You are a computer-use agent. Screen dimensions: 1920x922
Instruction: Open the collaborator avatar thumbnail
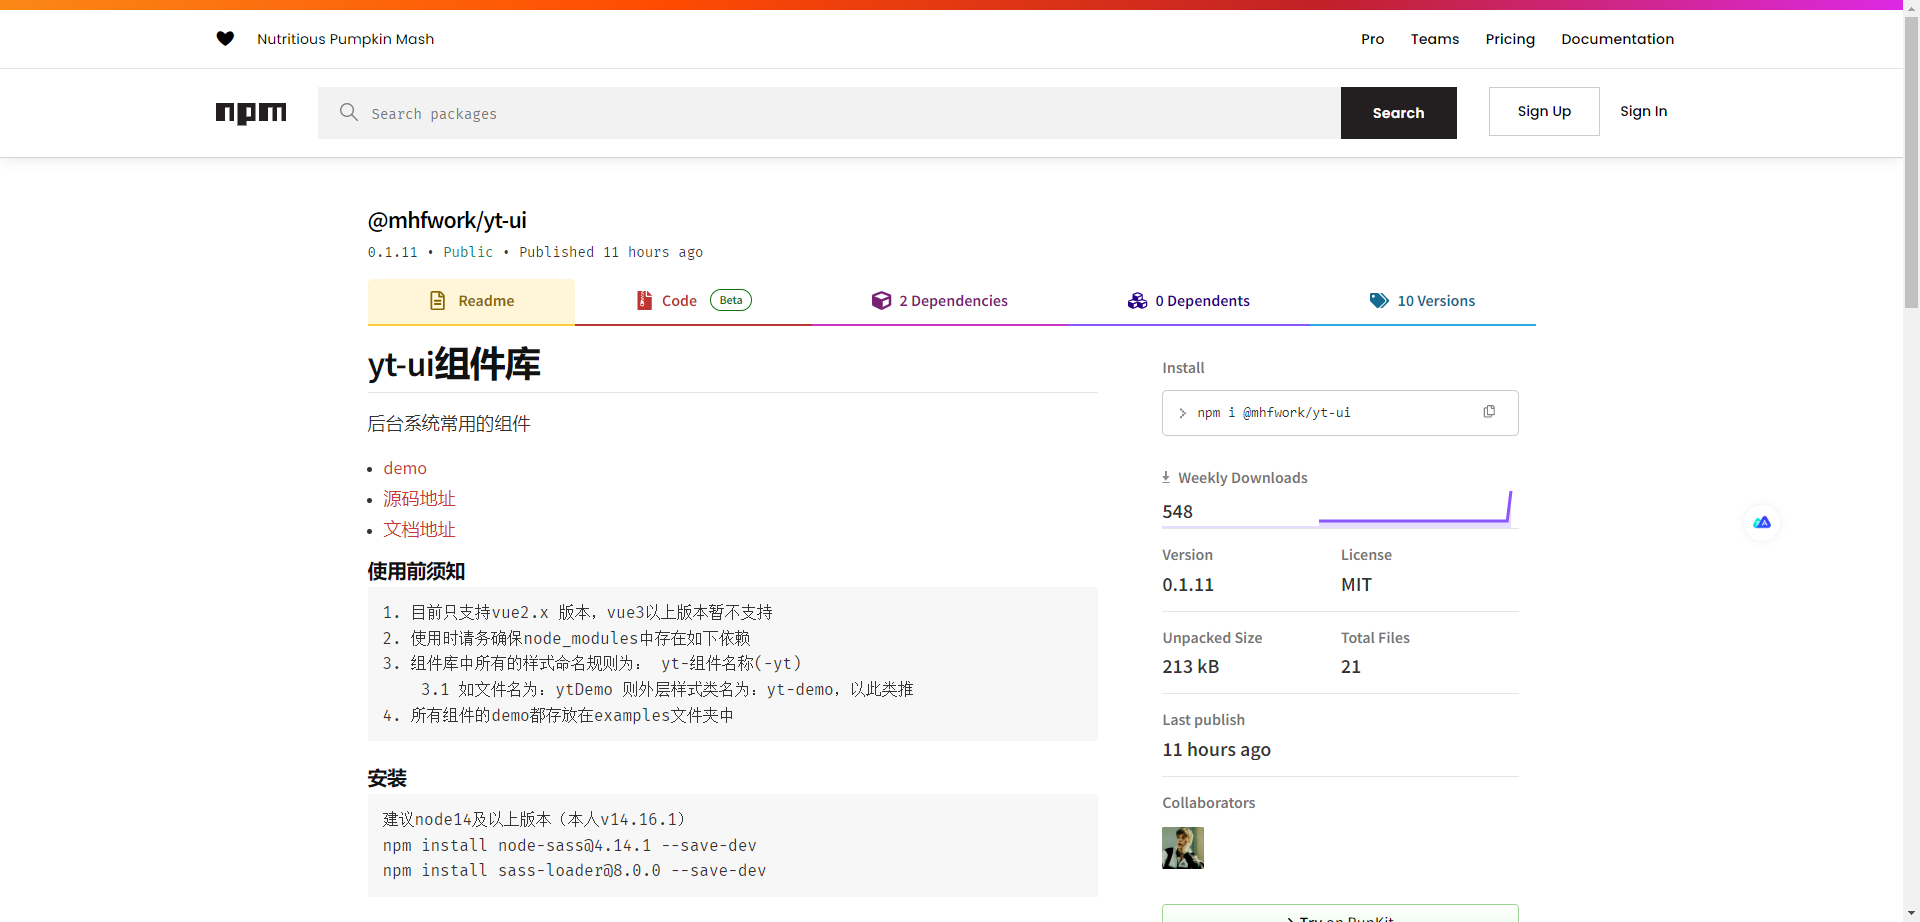coord(1183,848)
